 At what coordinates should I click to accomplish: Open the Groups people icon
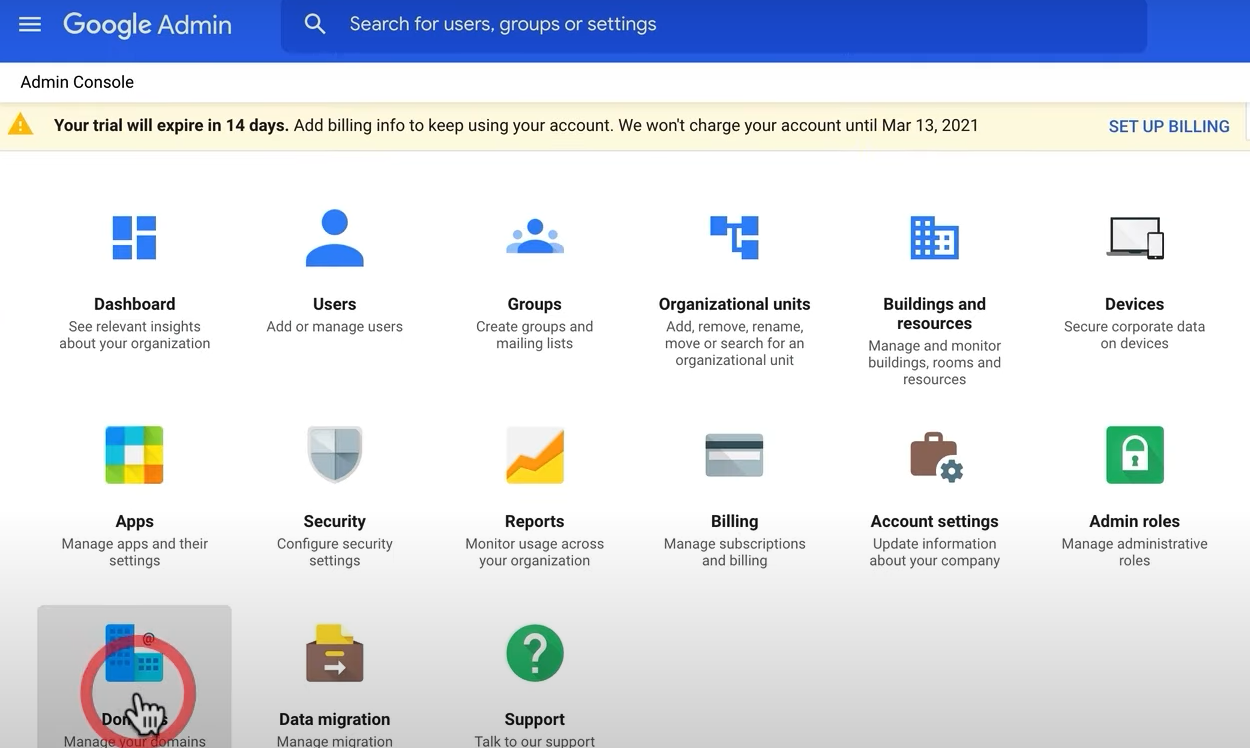[535, 237]
